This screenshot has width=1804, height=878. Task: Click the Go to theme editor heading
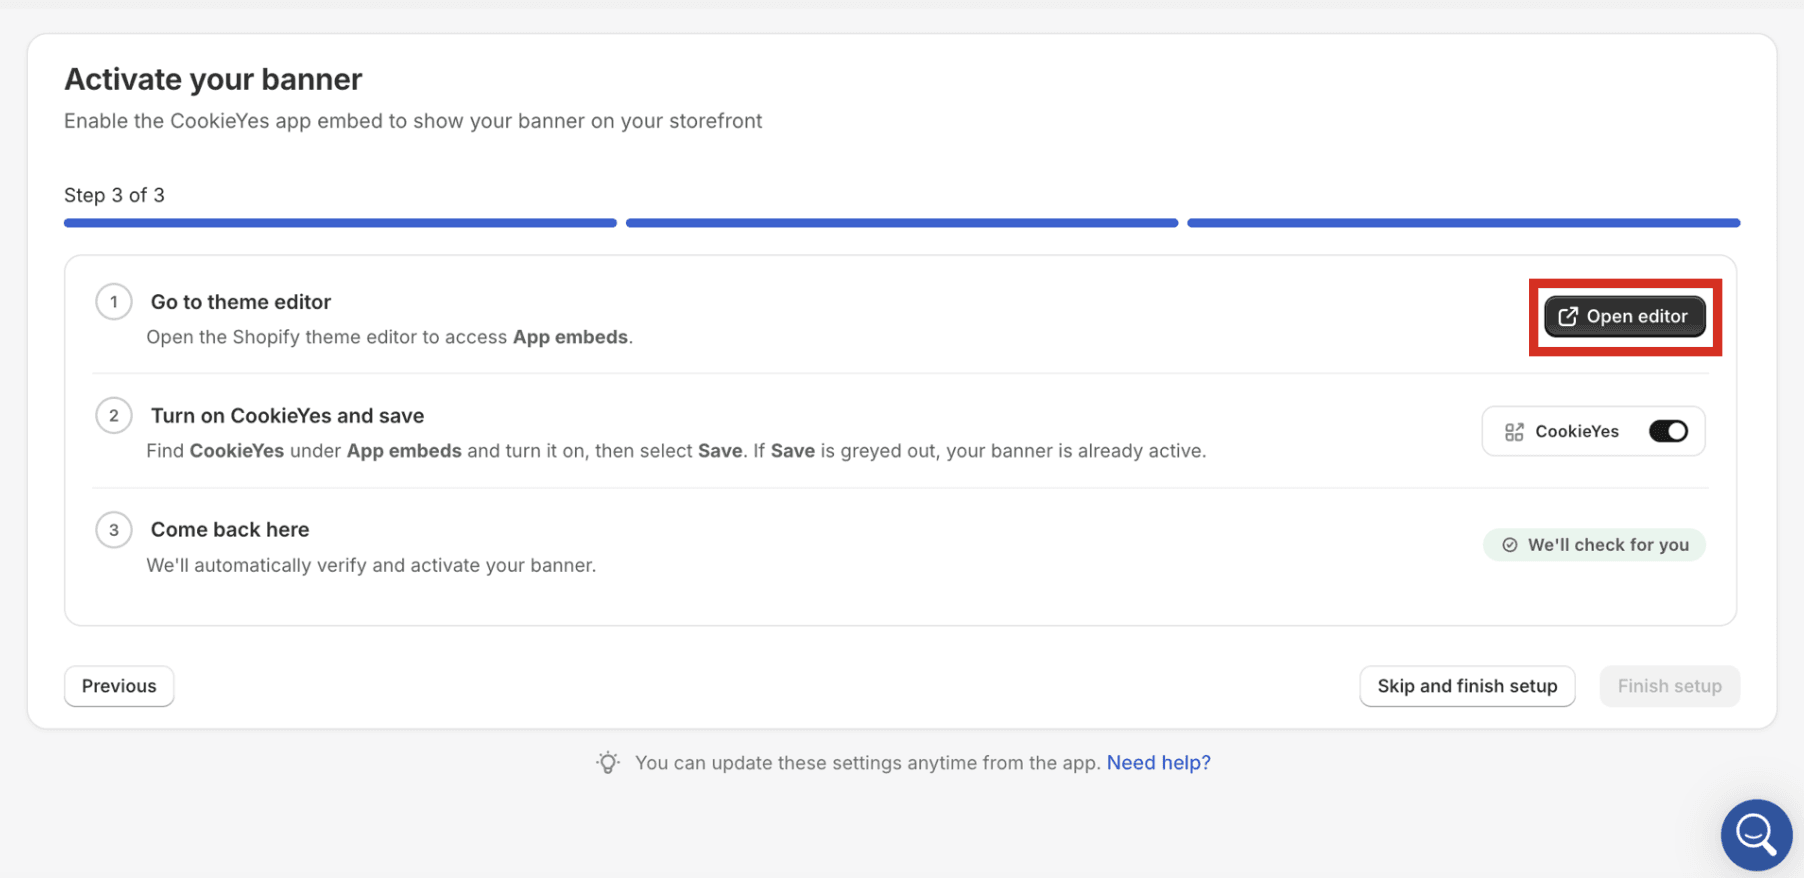[x=240, y=302]
